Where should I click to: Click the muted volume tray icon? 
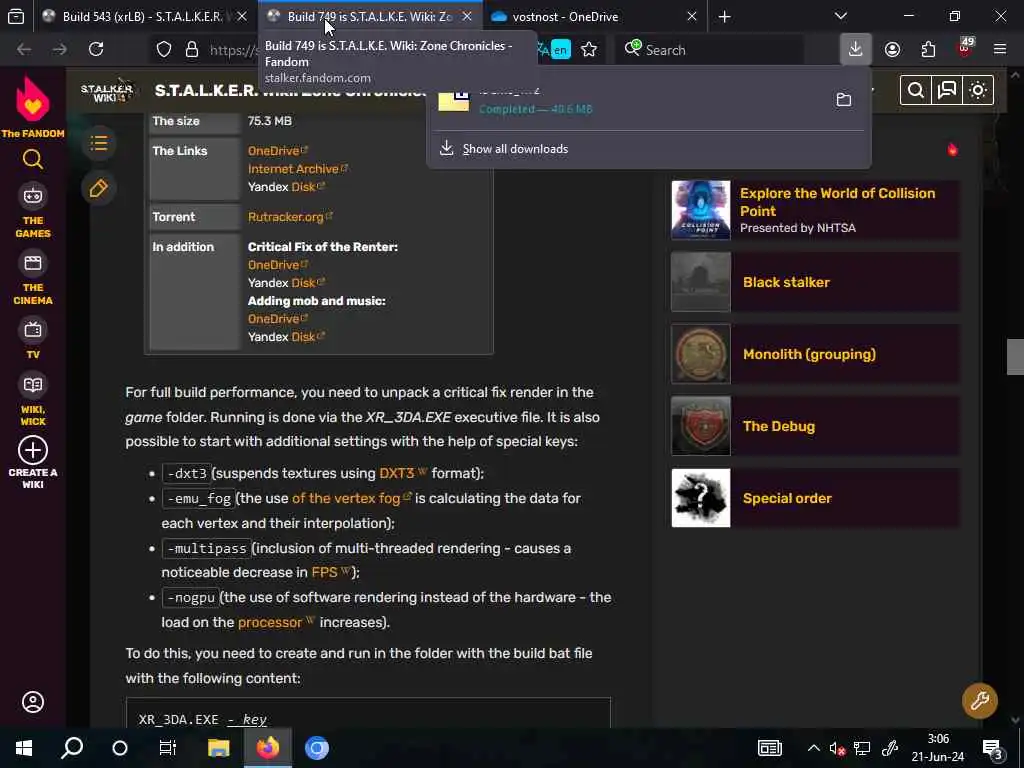tap(837, 748)
